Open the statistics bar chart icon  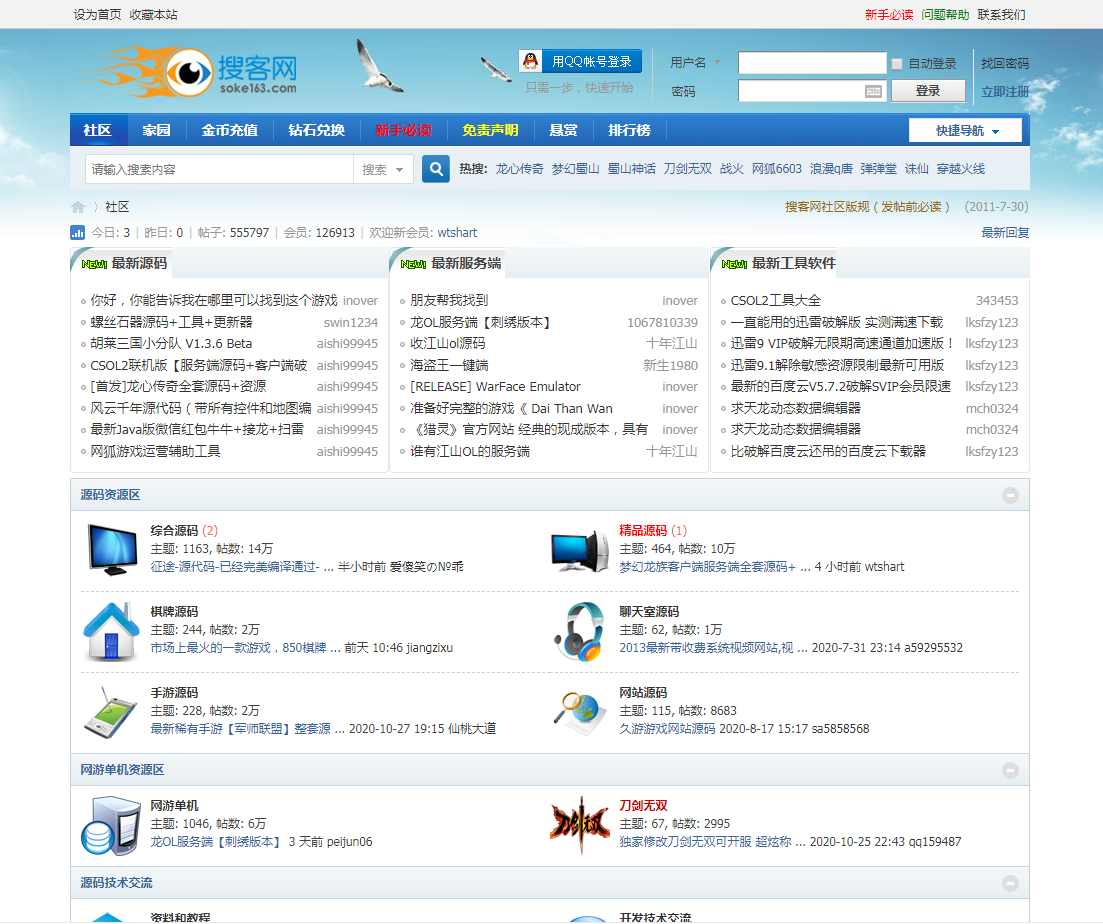(78, 232)
